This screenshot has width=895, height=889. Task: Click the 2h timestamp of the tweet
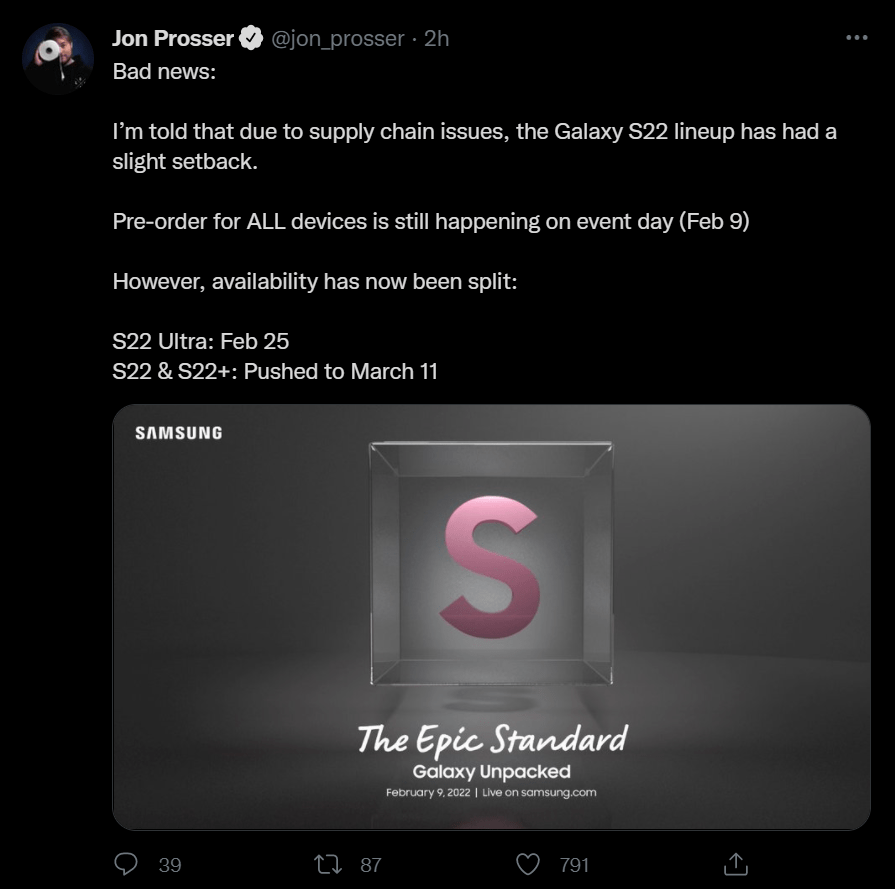click(x=436, y=39)
